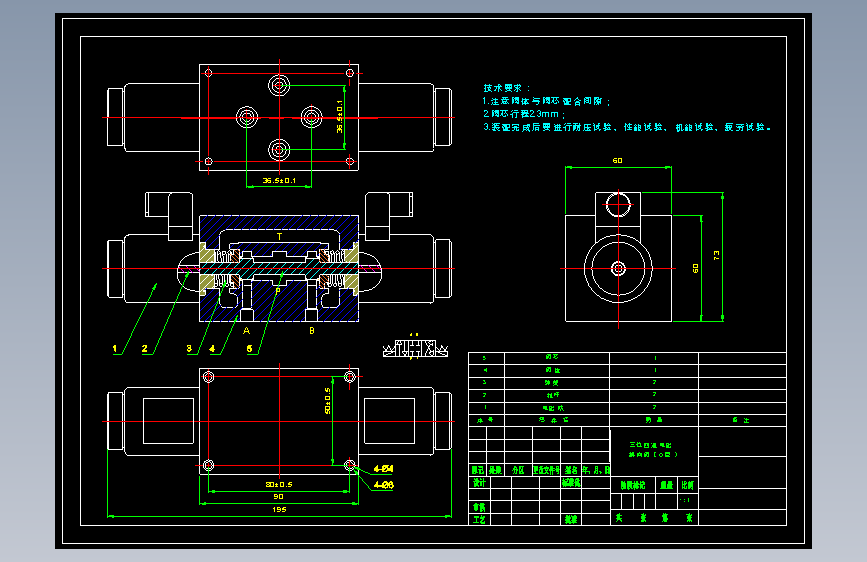Image resolution: width=867 pixels, height=562 pixels.
Task: Click the hydraulic valve schematic symbol
Action: 415,348
